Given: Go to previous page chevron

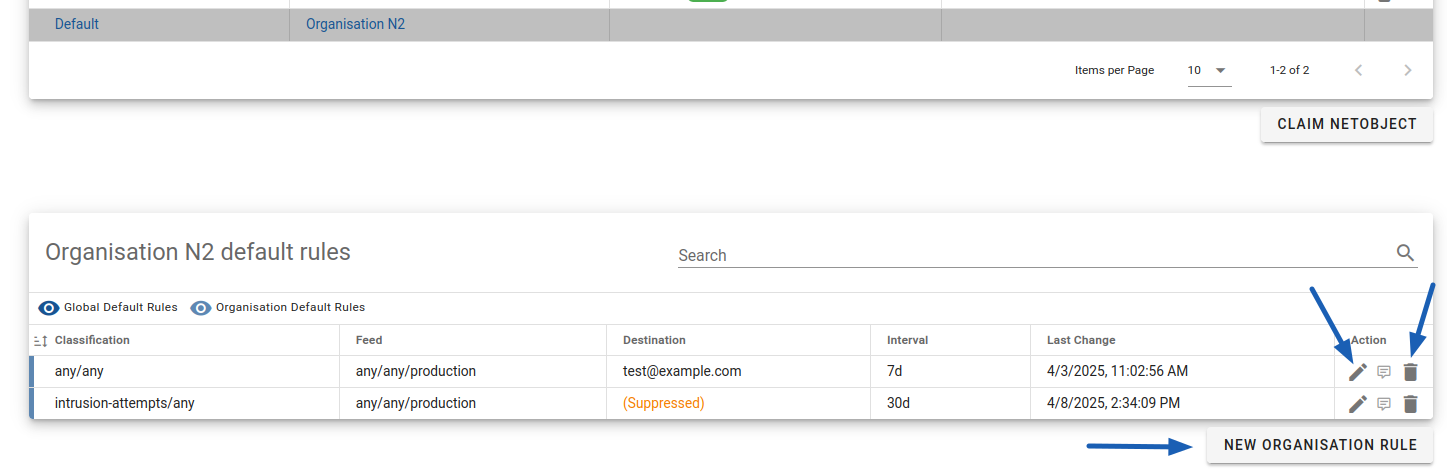Looking at the screenshot, I should tap(1358, 70).
